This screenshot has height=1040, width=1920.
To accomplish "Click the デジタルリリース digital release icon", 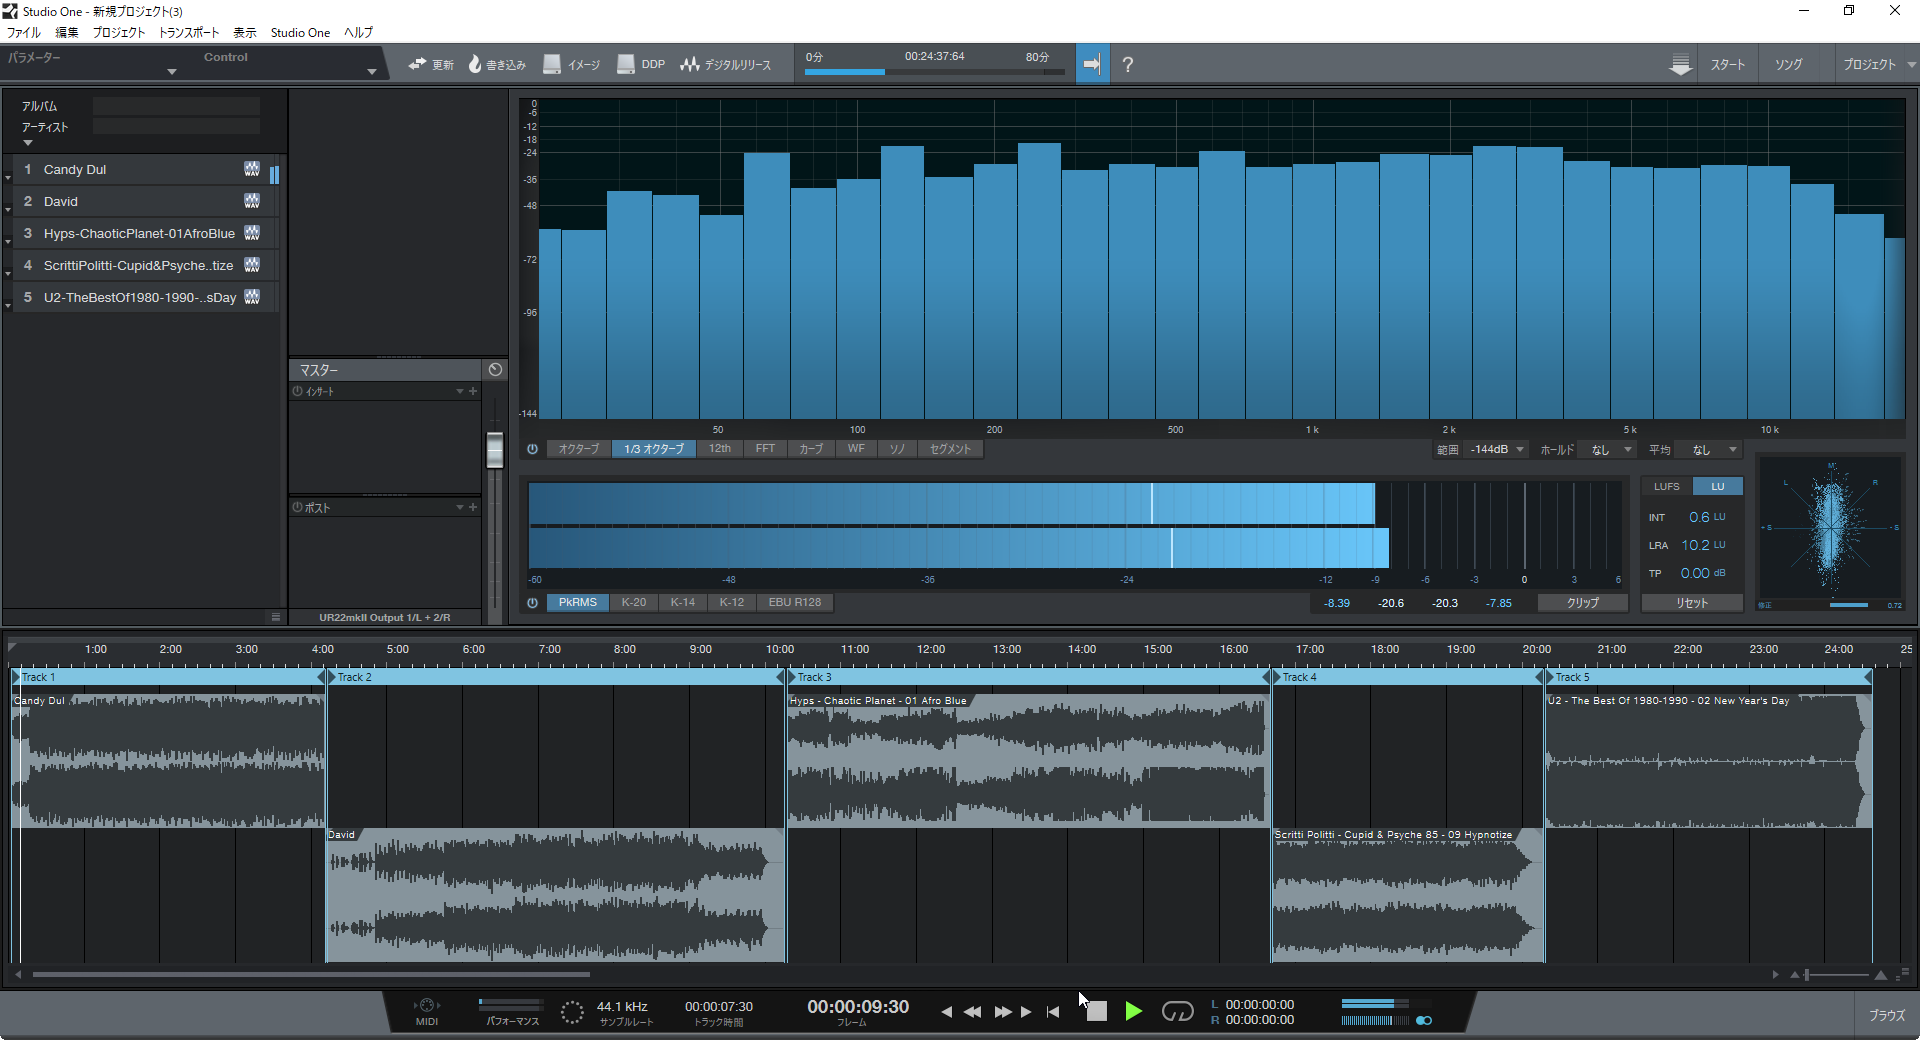I will (x=690, y=64).
